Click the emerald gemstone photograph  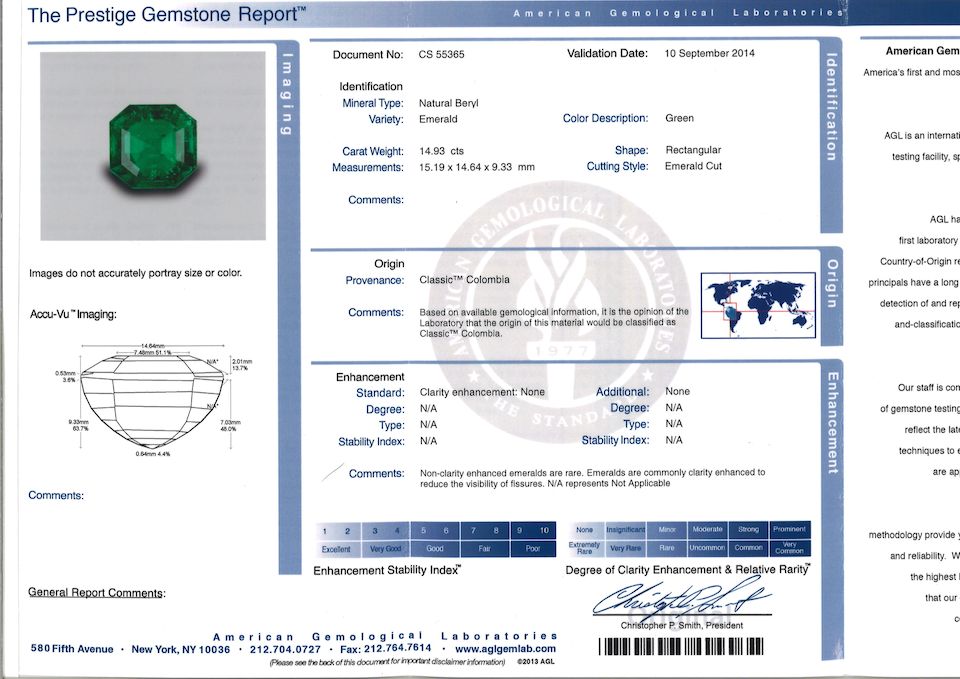[153, 146]
